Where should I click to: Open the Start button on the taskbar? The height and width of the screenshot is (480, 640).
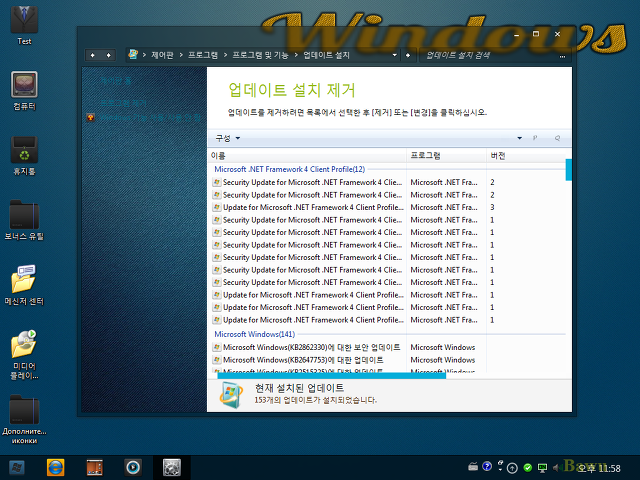[17, 468]
